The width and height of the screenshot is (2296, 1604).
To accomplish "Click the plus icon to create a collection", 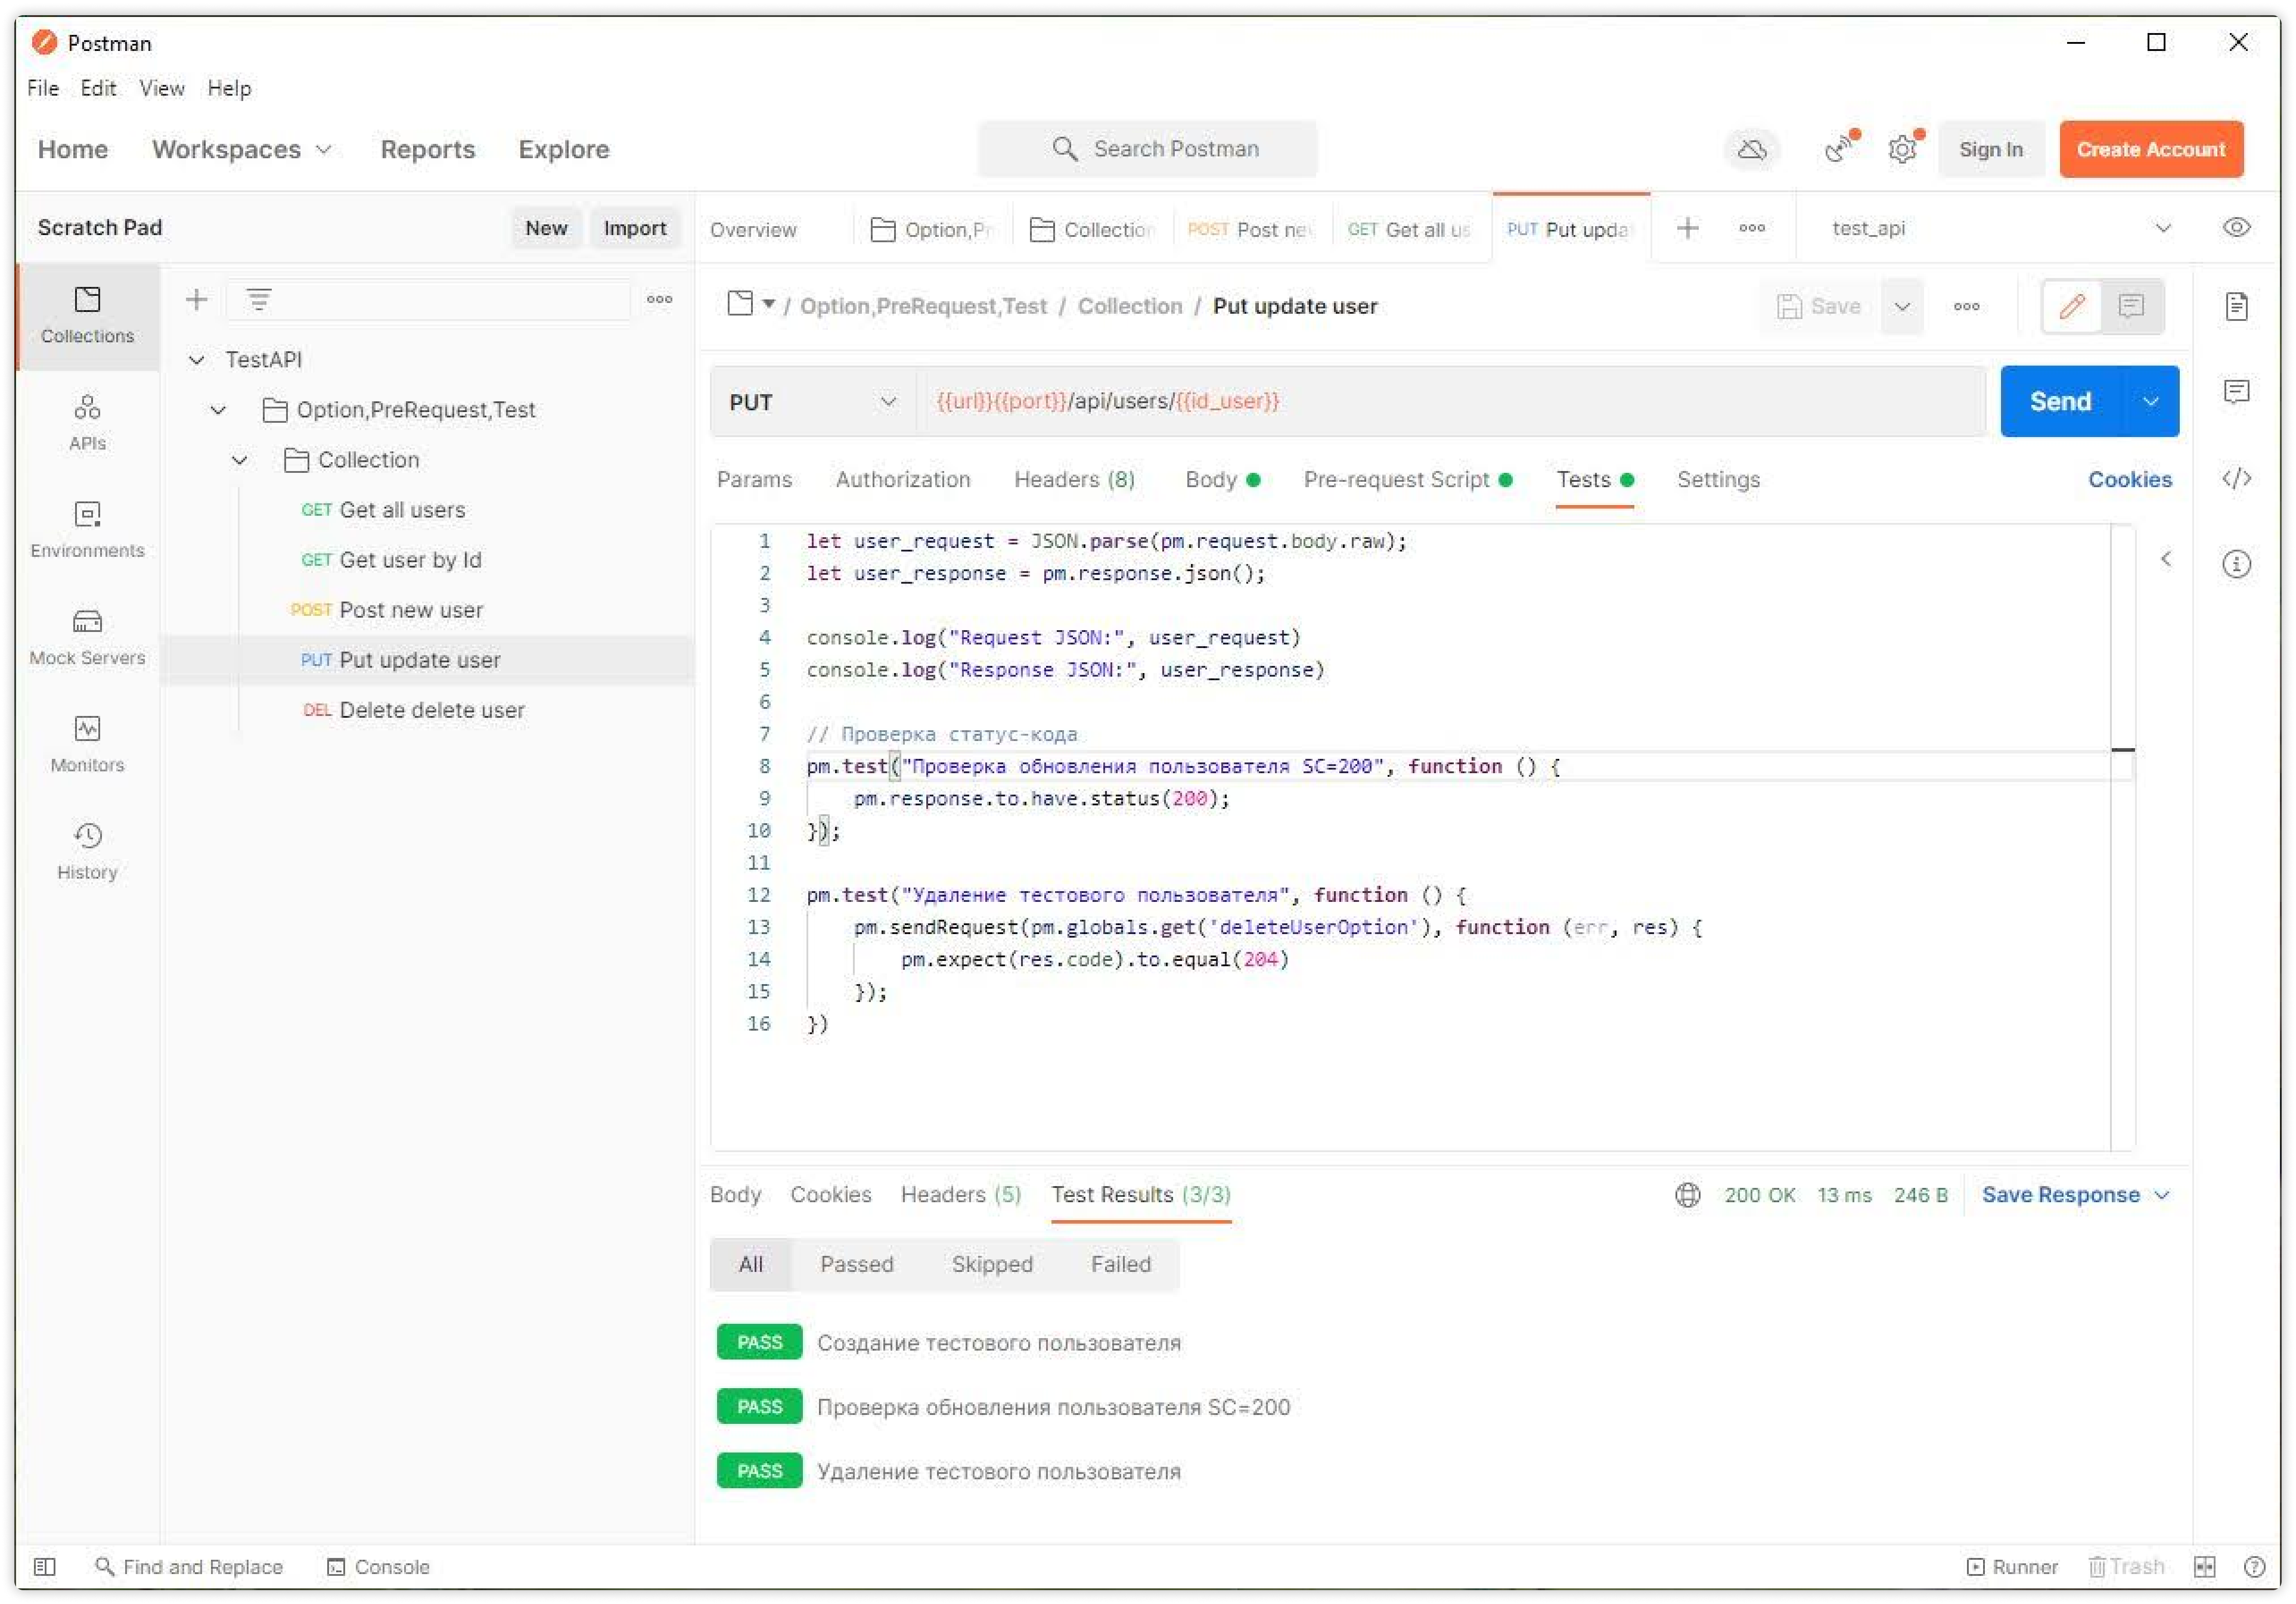I will (197, 299).
